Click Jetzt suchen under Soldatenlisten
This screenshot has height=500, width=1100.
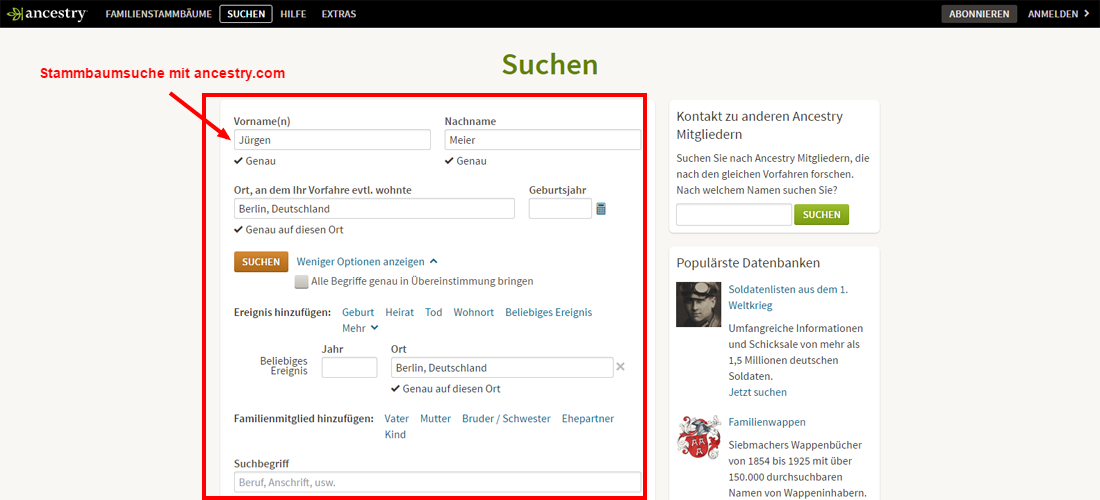pos(758,392)
